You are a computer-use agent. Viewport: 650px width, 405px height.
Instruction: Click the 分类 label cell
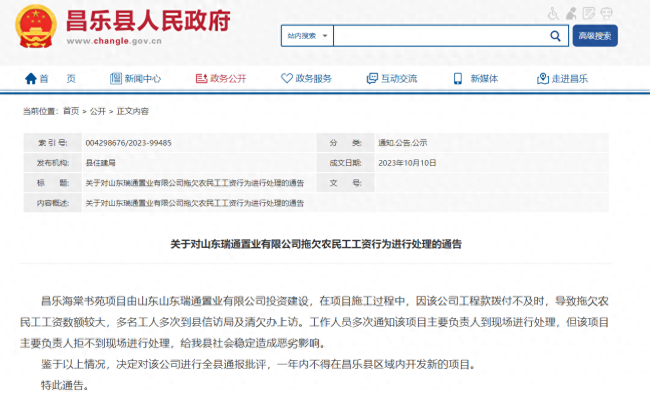[345, 143]
